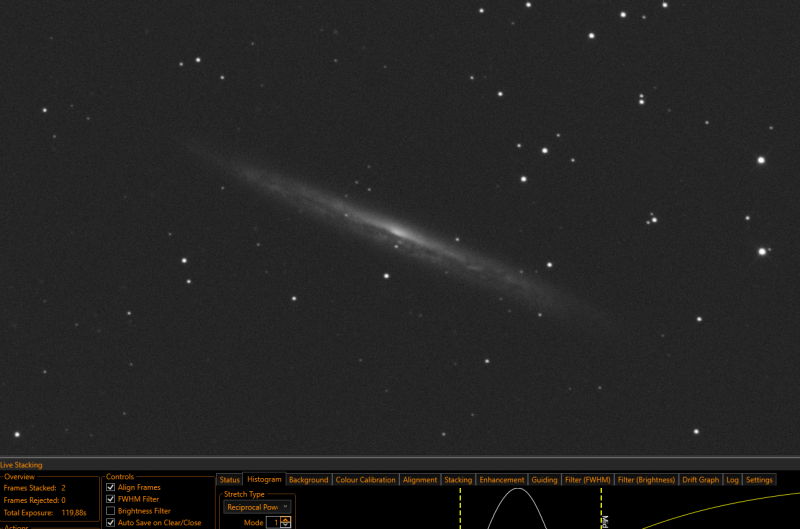View the Drift Graph tab
800x529 pixels.
click(701, 480)
